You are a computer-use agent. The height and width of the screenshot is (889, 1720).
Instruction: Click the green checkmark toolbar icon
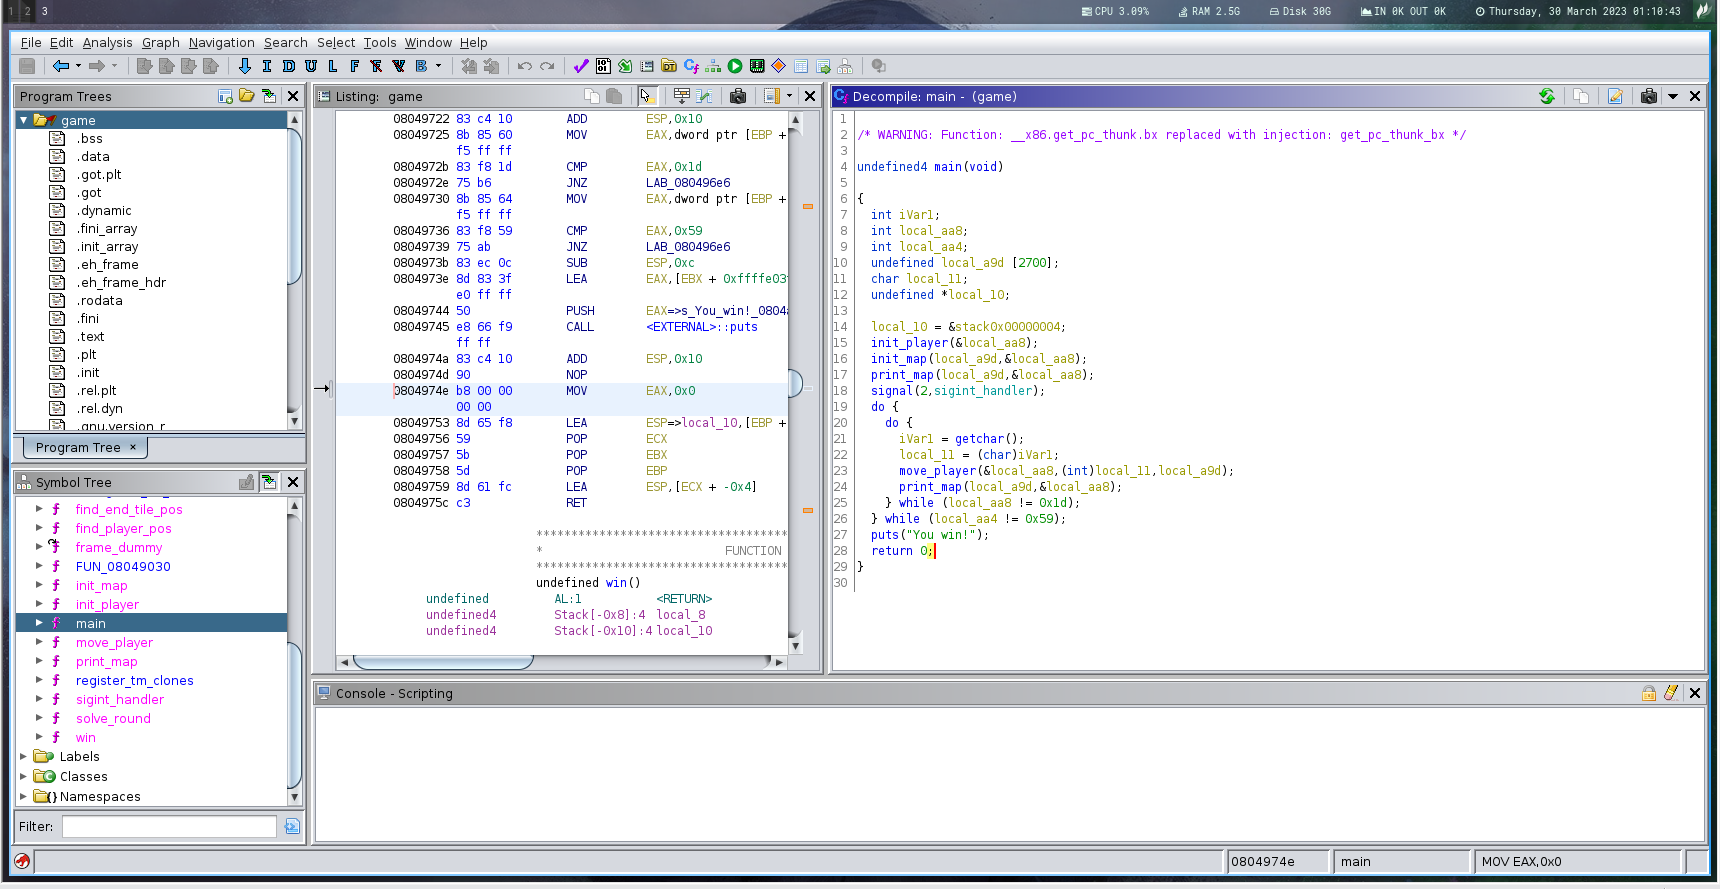(581, 66)
